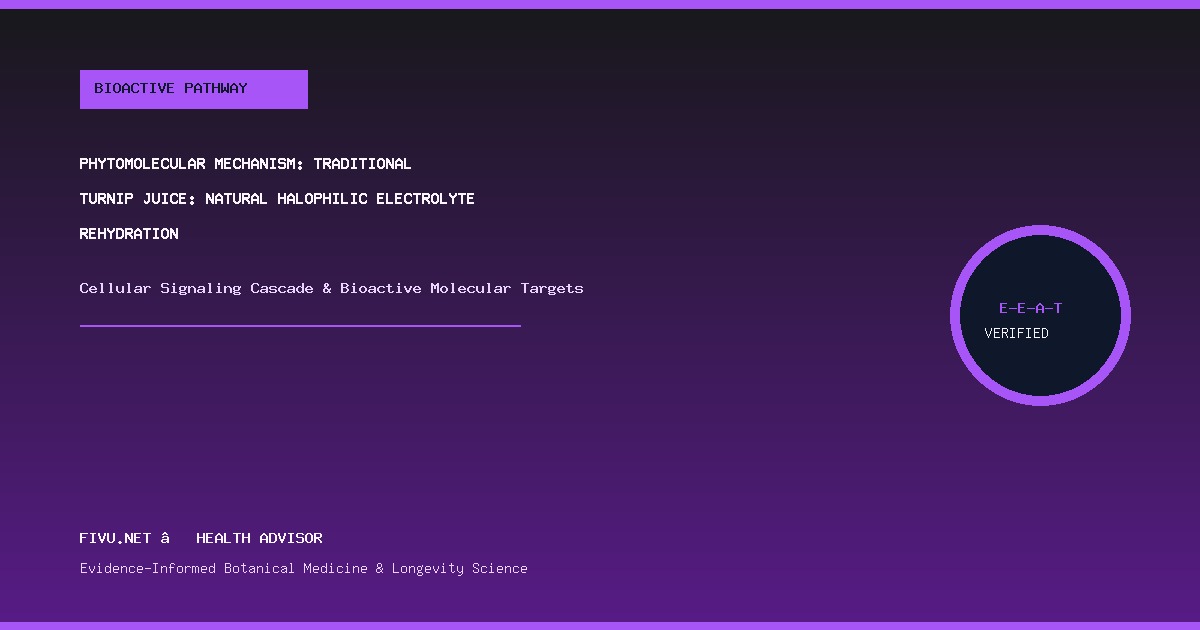
Task: Click the PHYTOMOLECULAR MECHANISM: TRADITIONAL heading line
Action: 245,164
